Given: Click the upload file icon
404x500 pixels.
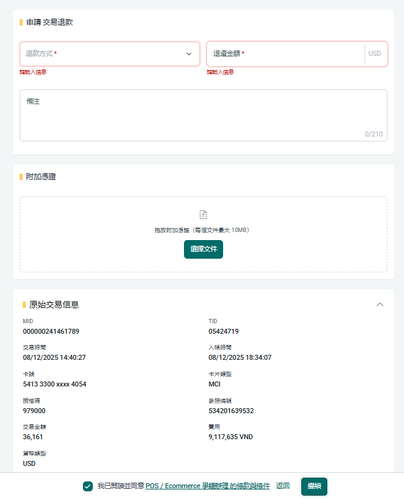Looking at the screenshot, I should [203, 214].
